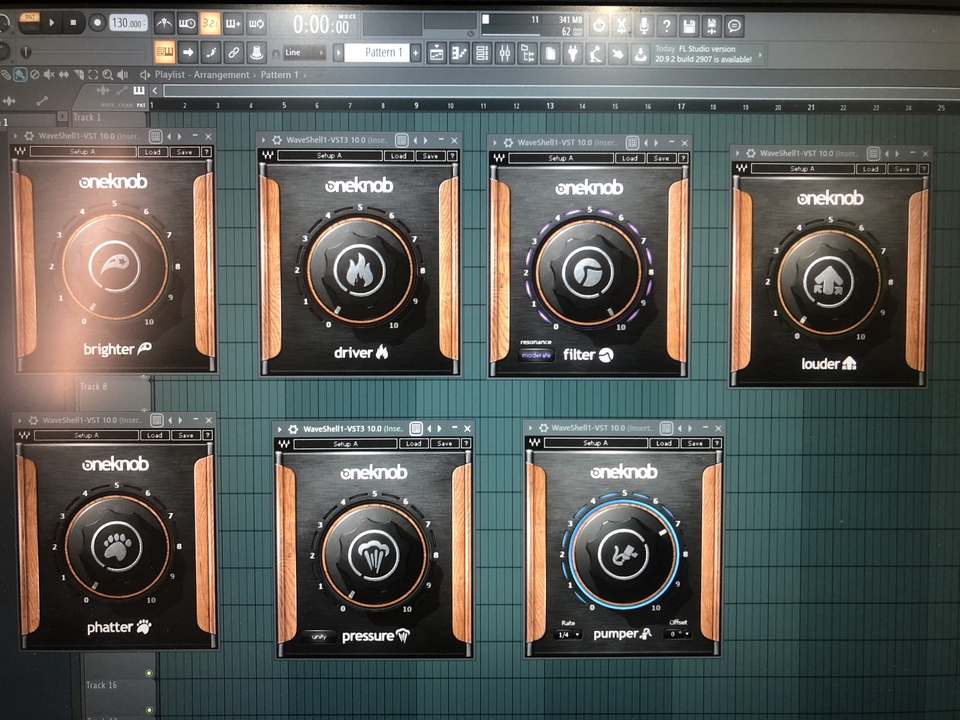Image resolution: width=960 pixels, height=720 pixels.
Task: Expand menu arrow of pumper plugin window
Action: click(531, 428)
